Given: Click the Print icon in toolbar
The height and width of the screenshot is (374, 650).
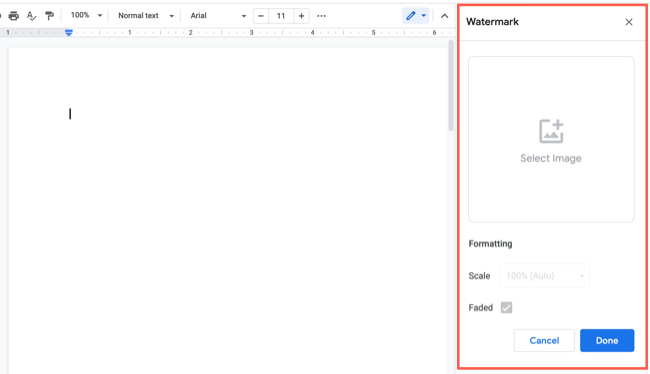Looking at the screenshot, I should [x=14, y=16].
